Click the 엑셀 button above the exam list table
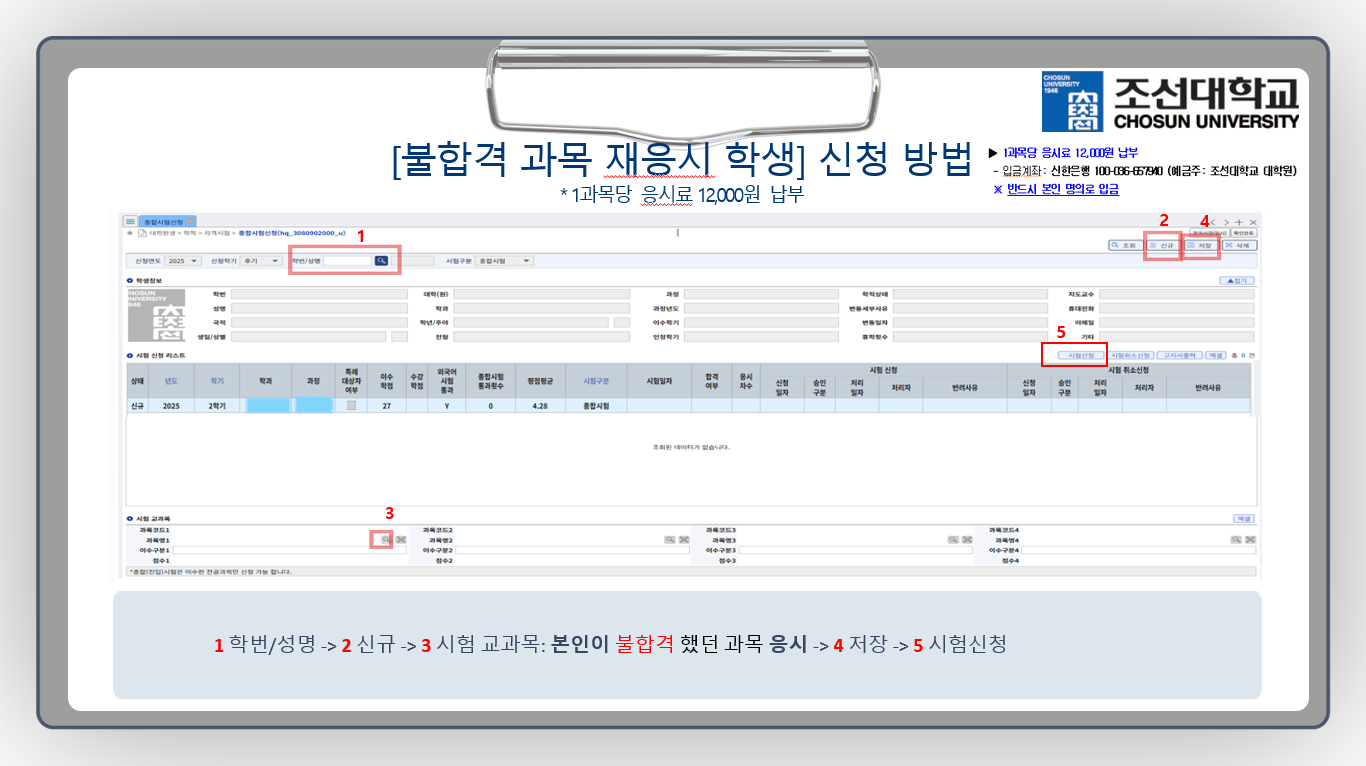Screen dimensions: 1366x766 coord(1215,355)
